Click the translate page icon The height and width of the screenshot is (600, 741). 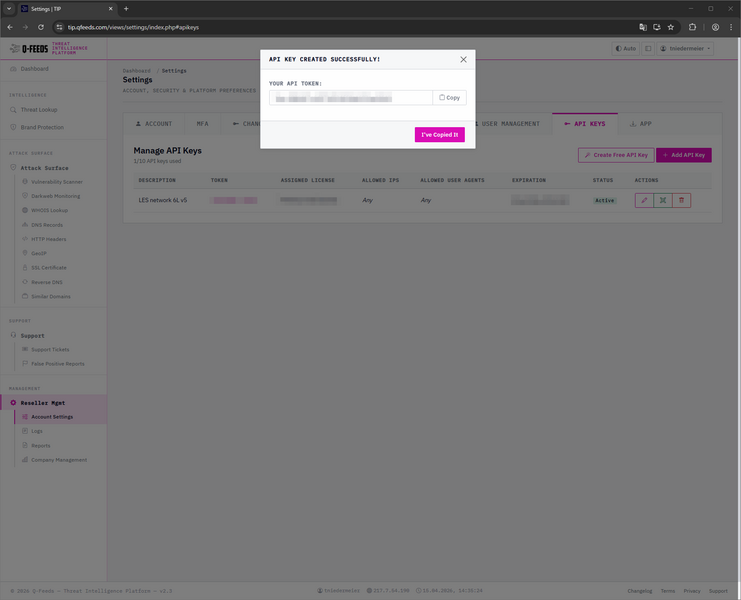click(643, 27)
